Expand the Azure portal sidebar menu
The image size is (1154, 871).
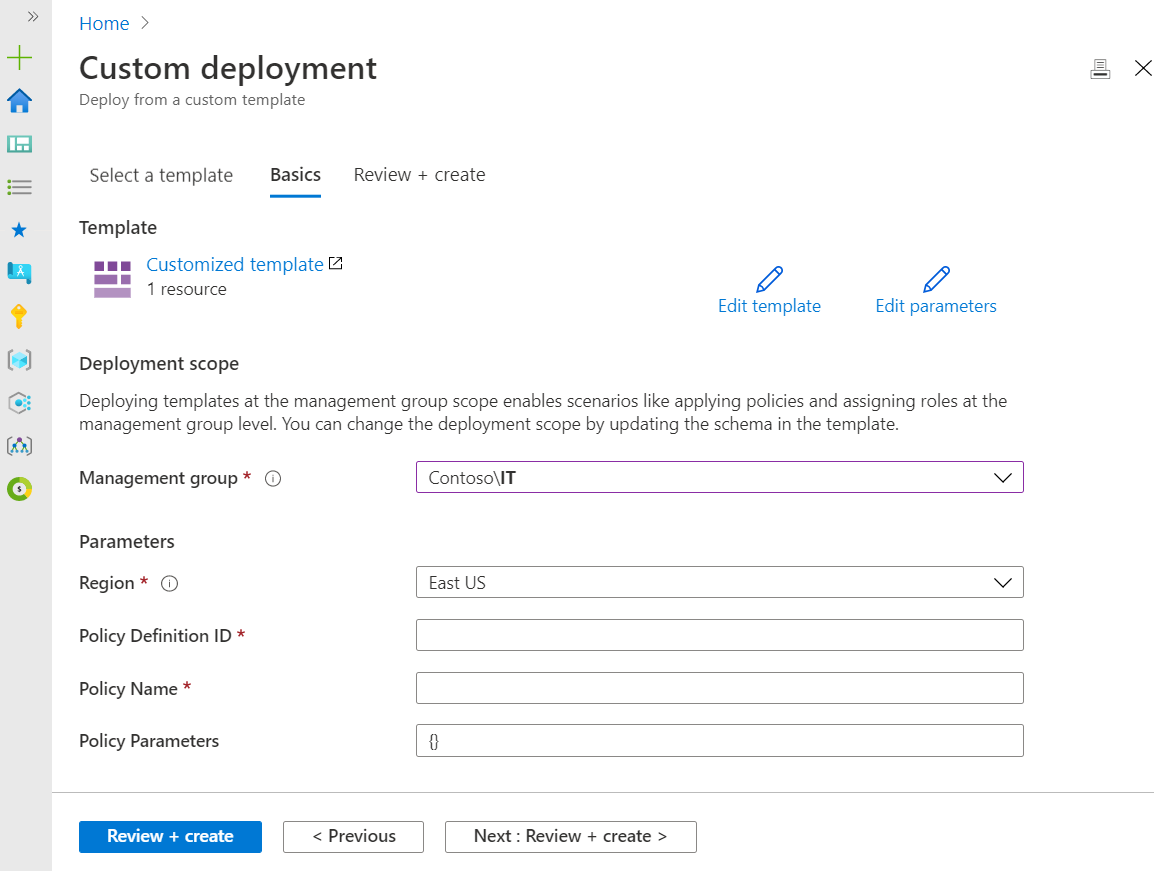[32, 16]
